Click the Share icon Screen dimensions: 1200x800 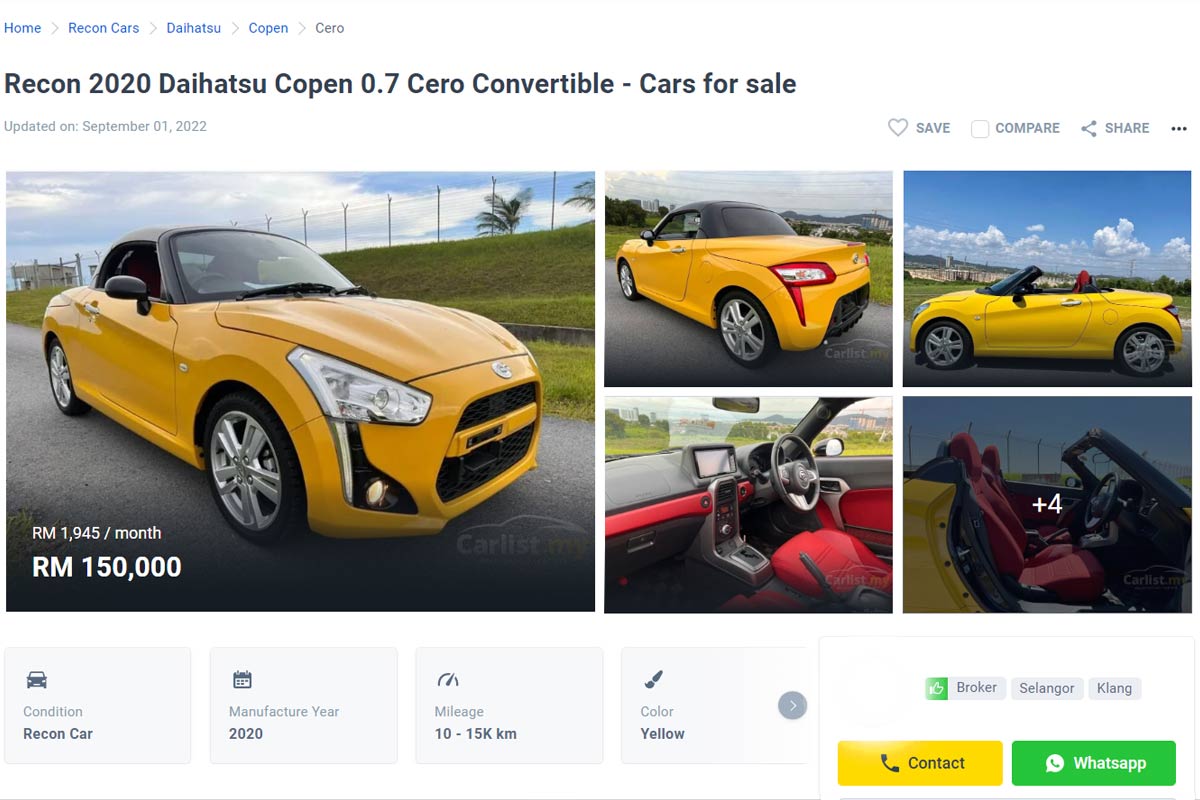point(1089,128)
